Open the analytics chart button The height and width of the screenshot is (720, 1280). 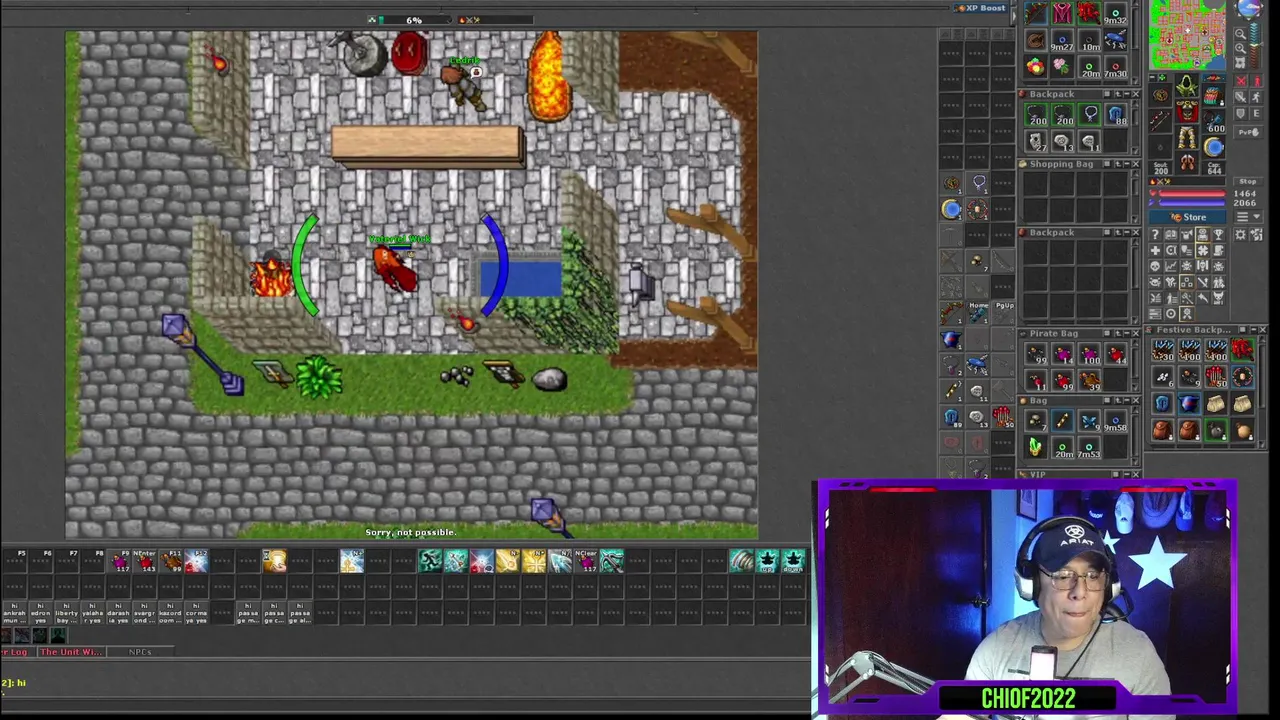(x=1171, y=266)
